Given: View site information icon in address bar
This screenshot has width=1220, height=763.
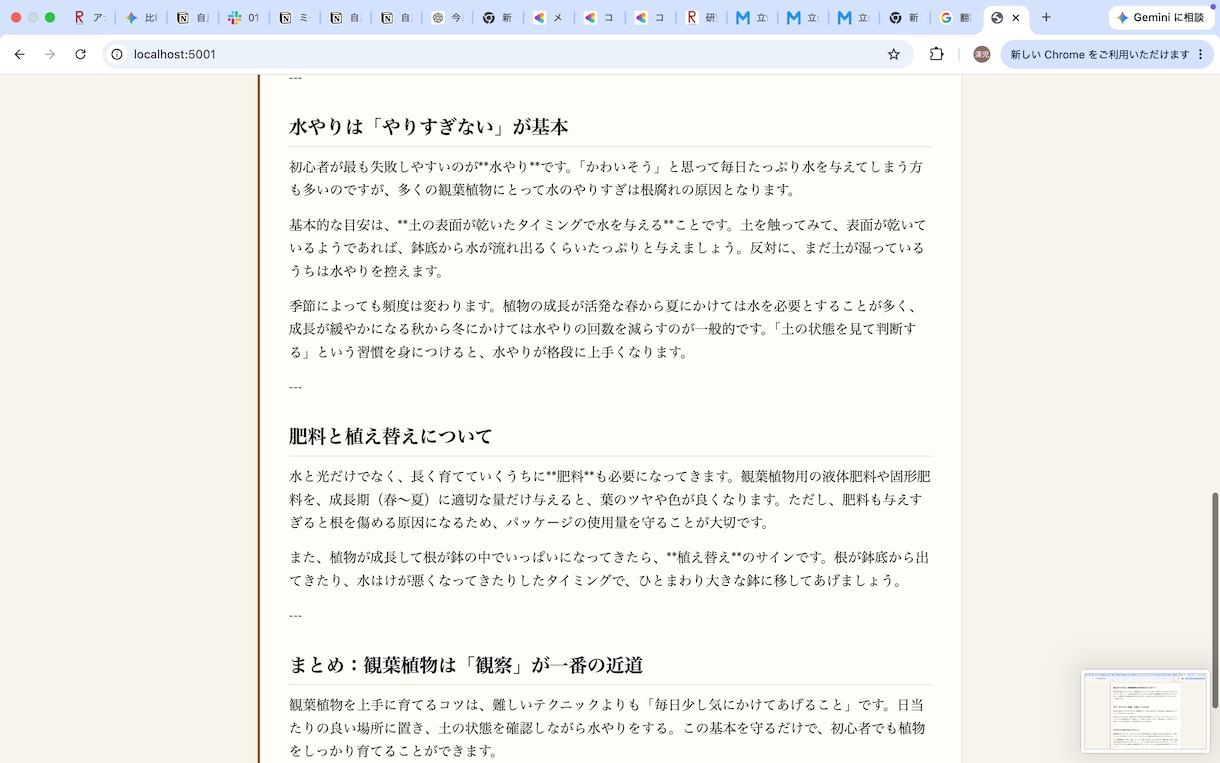Looking at the screenshot, I should 117,54.
